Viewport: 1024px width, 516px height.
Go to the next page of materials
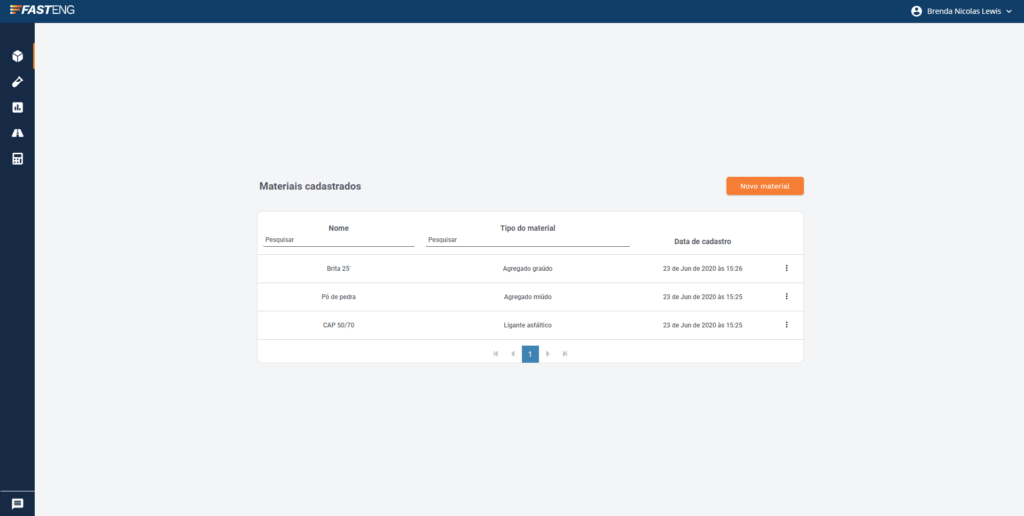(x=548, y=353)
